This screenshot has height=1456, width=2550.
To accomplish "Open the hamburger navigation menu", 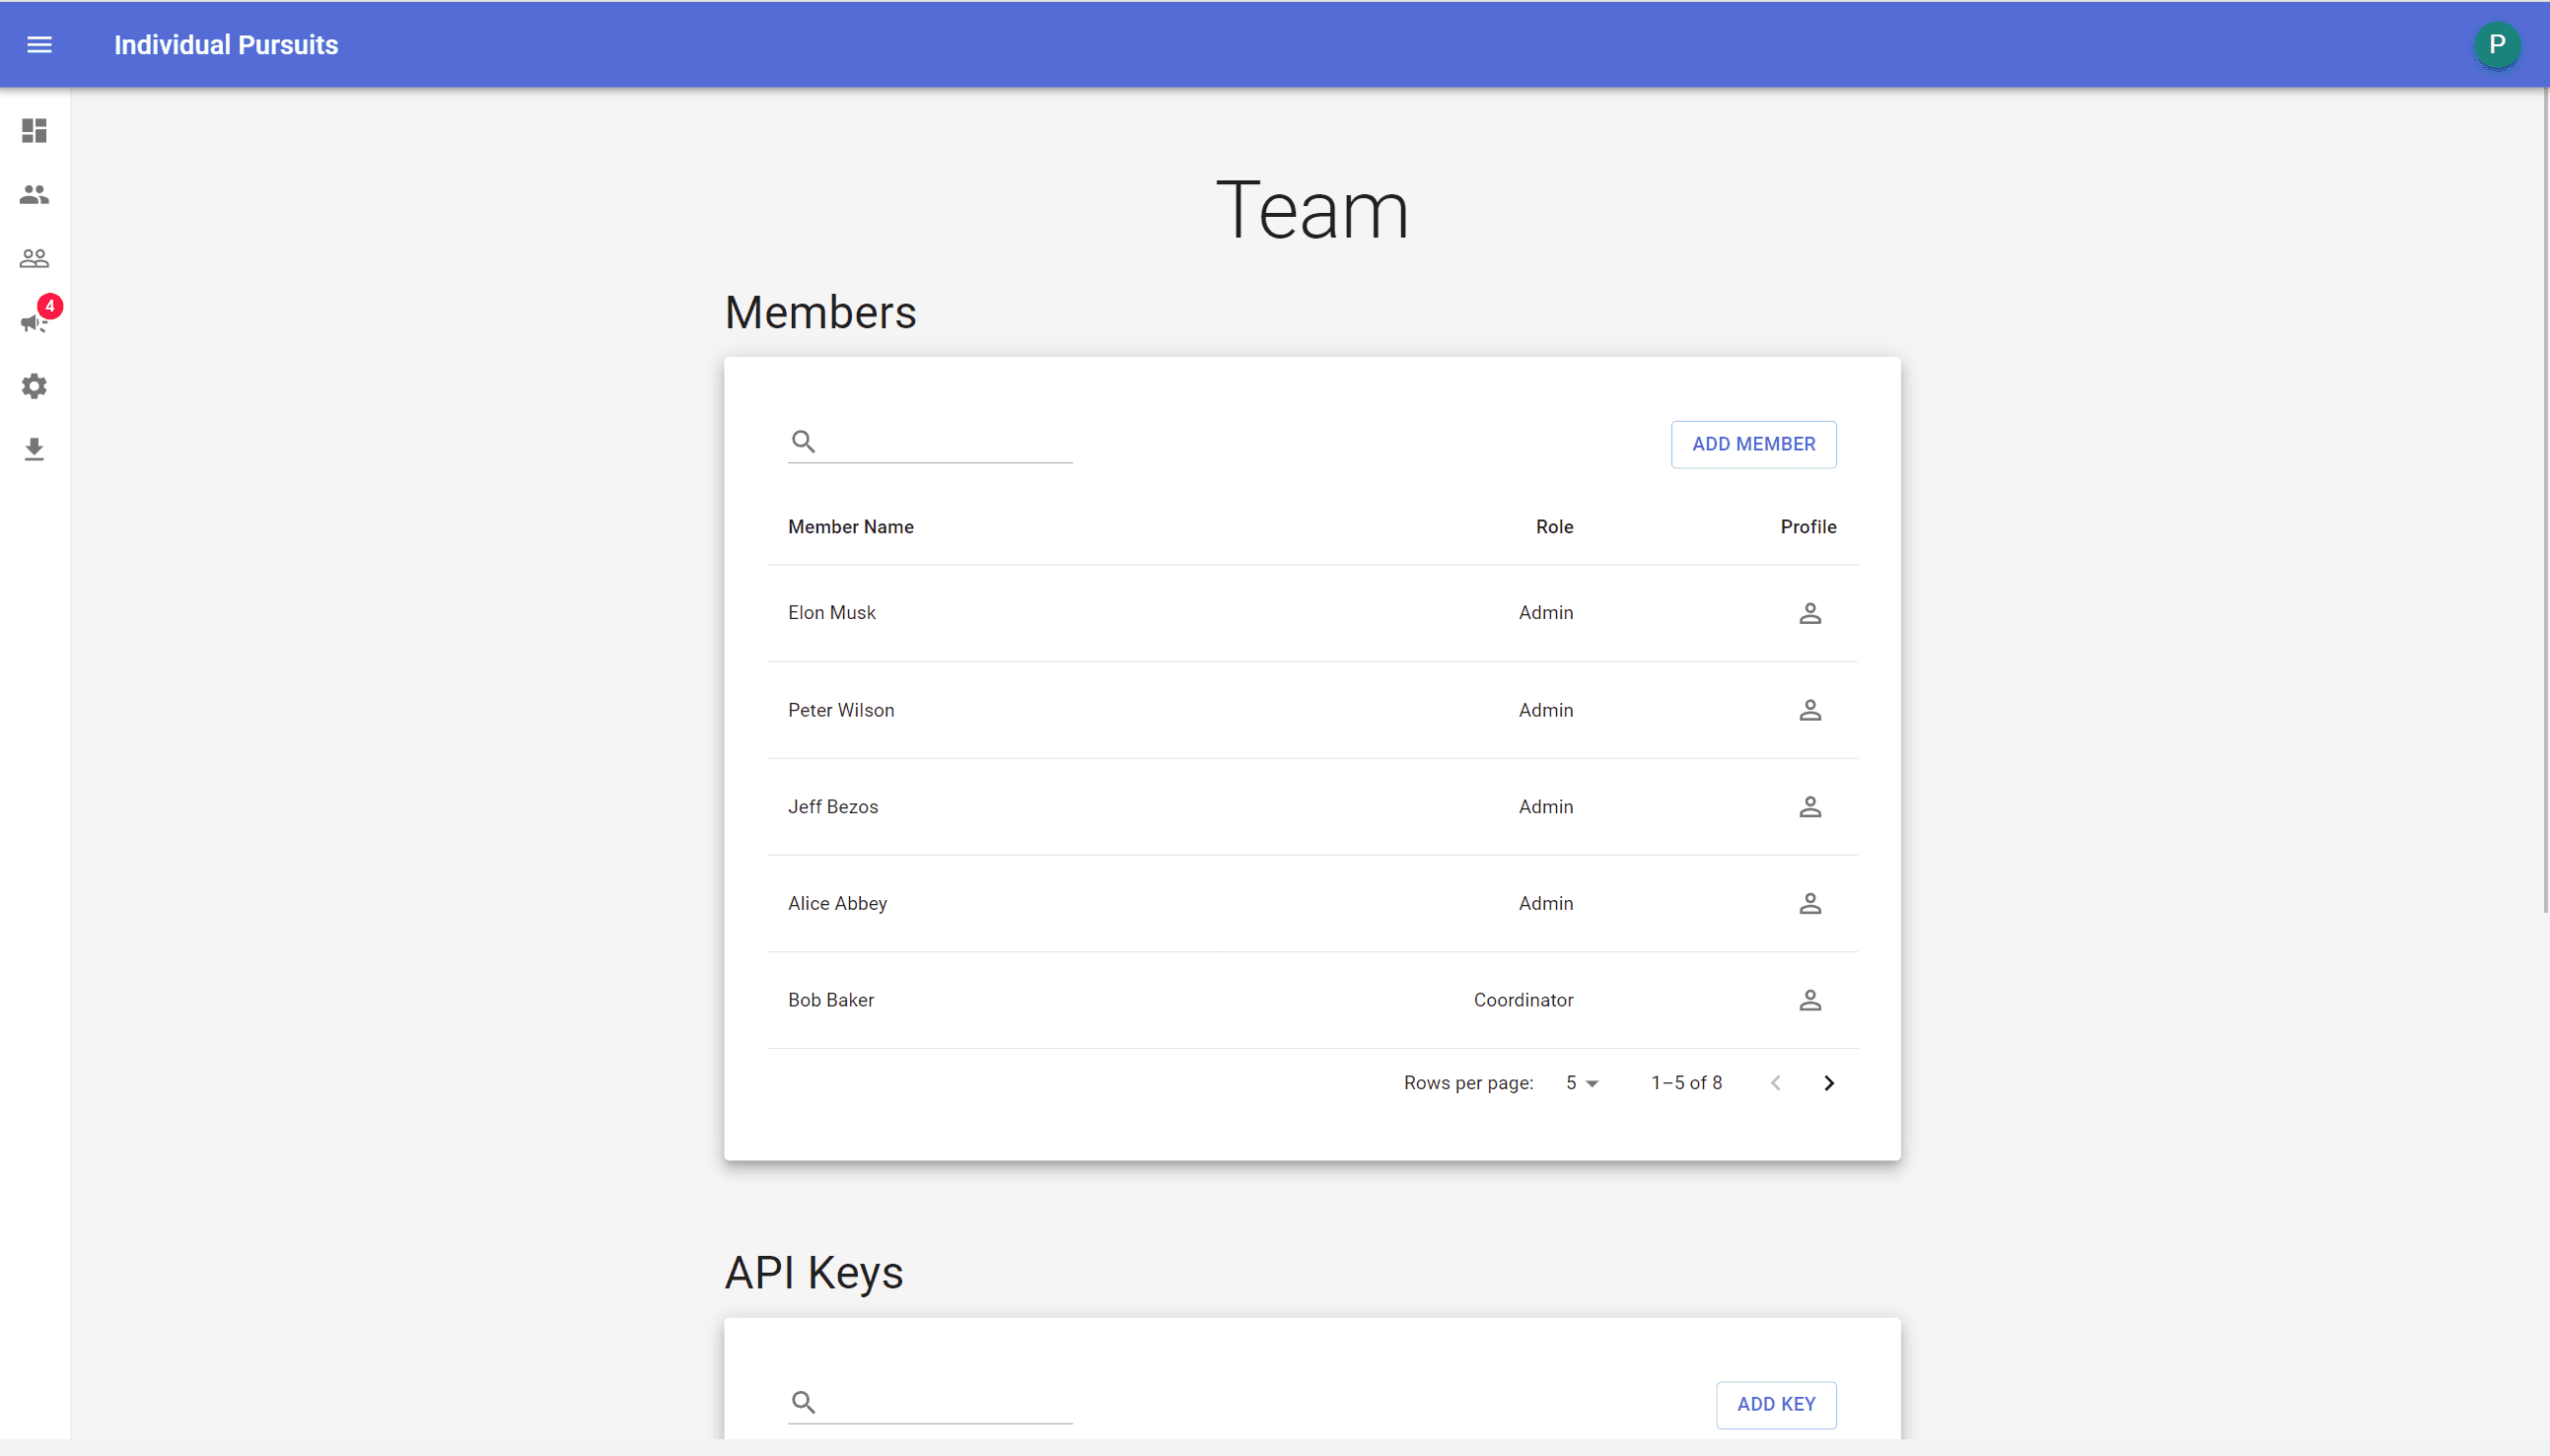I will (x=39, y=44).
